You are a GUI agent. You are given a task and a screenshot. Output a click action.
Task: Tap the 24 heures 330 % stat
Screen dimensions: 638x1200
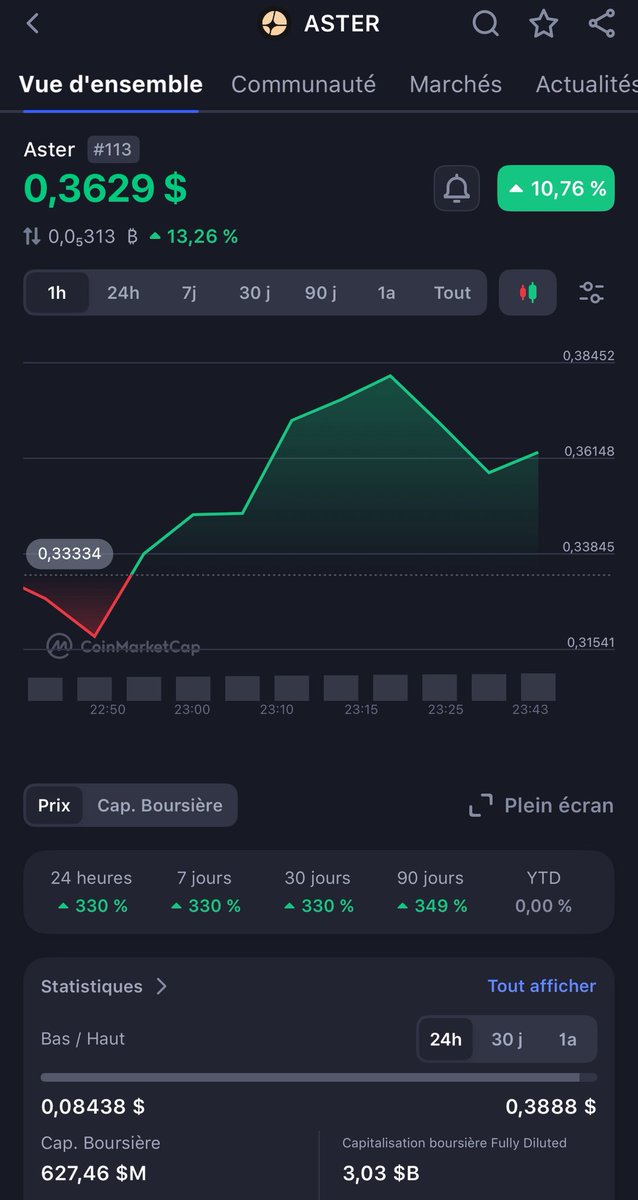click(91, 892)
